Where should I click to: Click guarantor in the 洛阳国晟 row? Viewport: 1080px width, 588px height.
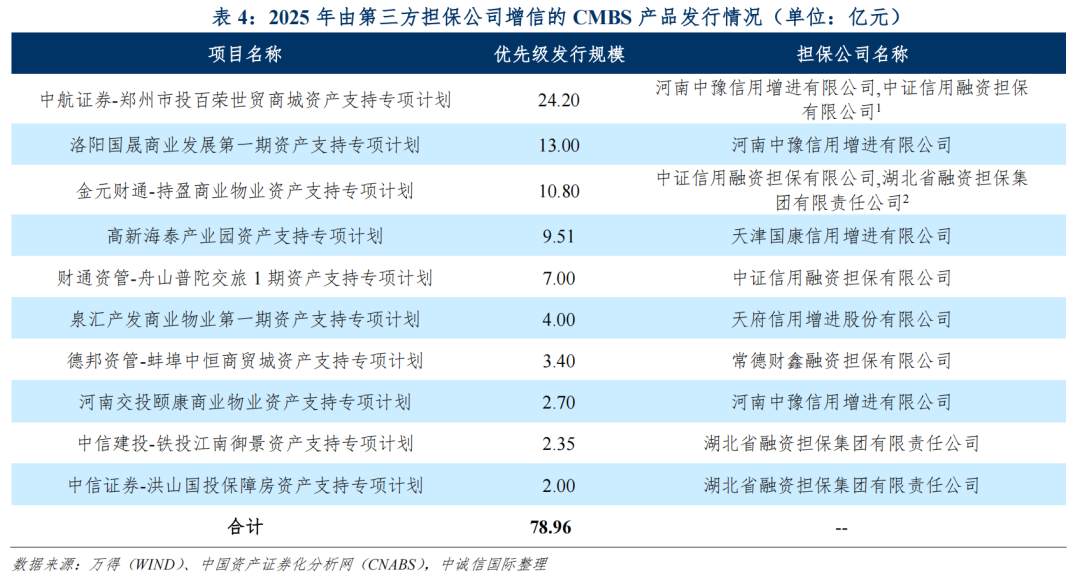842,145
